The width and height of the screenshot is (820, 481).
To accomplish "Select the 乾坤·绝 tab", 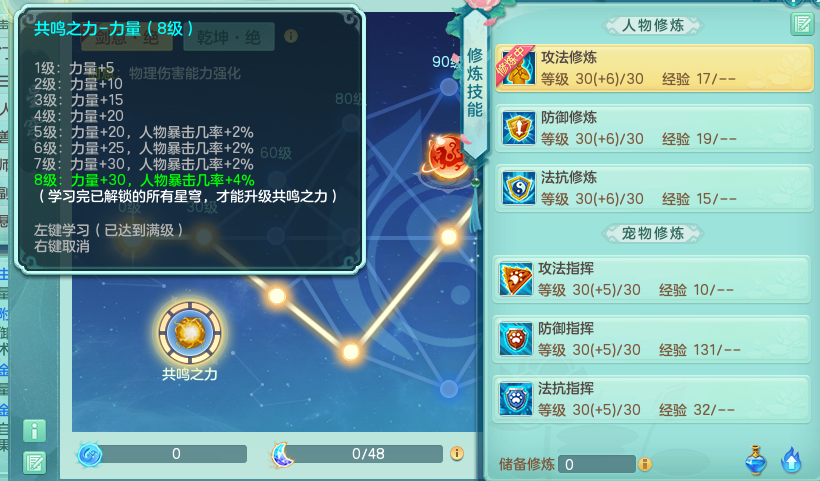I will [x=229, y=37].
